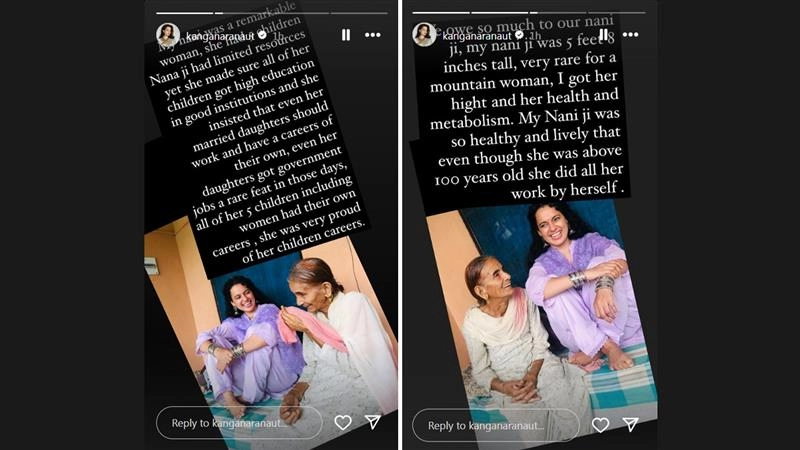Like the left story with heart icon
Screen dimensions: 800x450
pos(343,422)
